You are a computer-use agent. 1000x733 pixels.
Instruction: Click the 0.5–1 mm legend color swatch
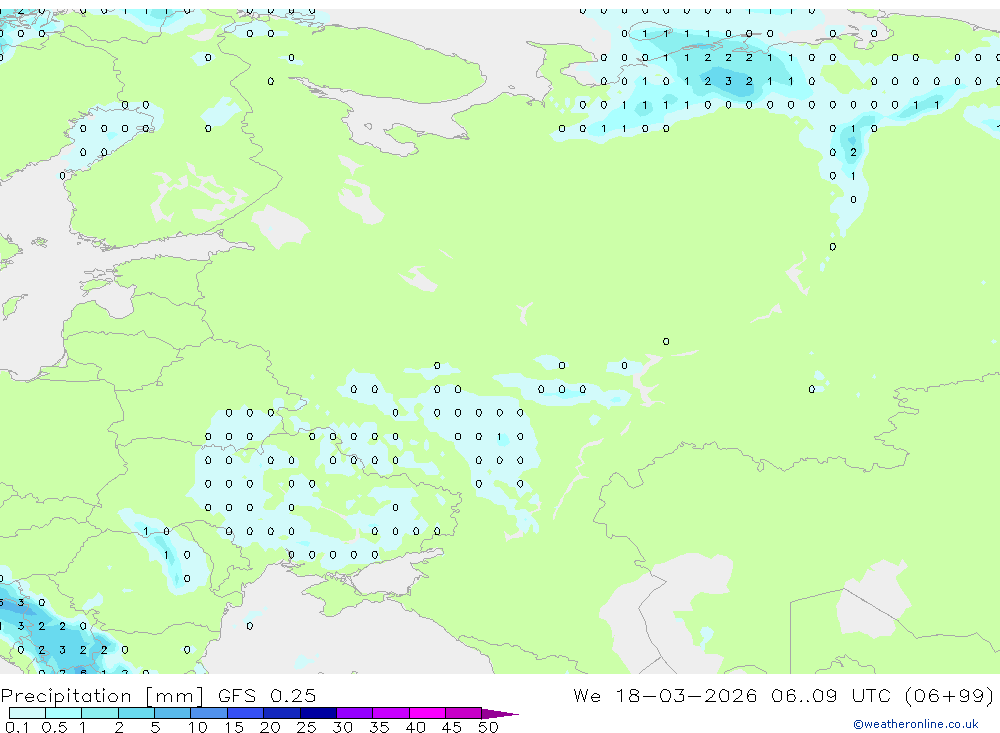[64, 713]
